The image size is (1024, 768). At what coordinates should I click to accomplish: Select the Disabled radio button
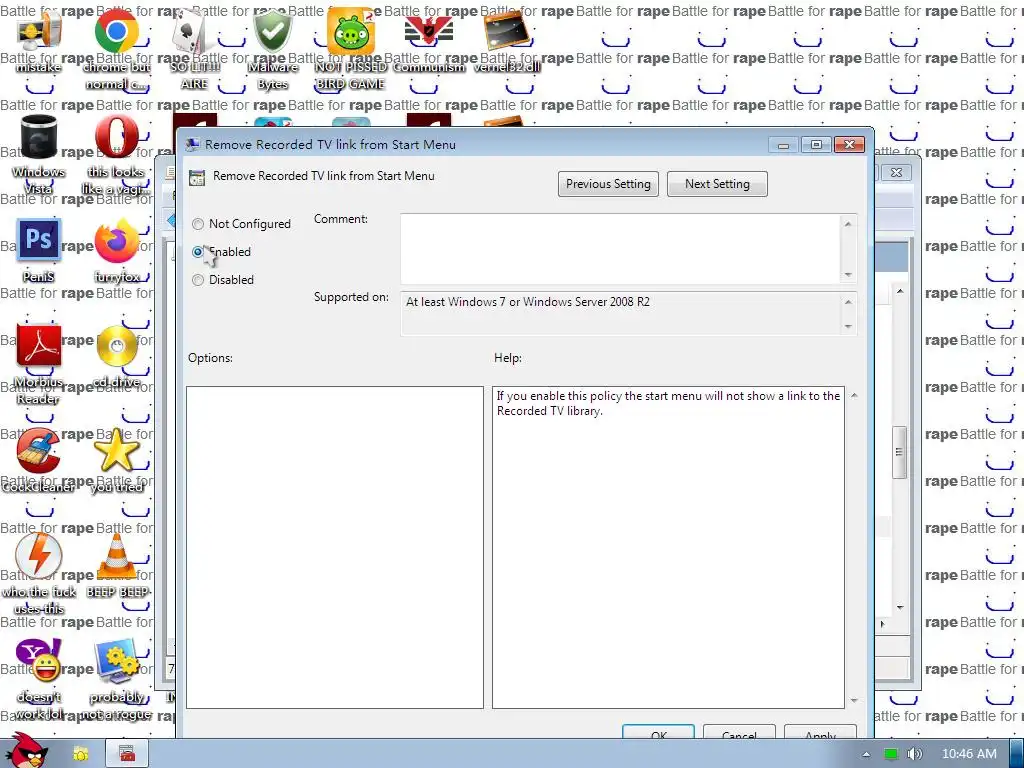(x=198, y=280)
